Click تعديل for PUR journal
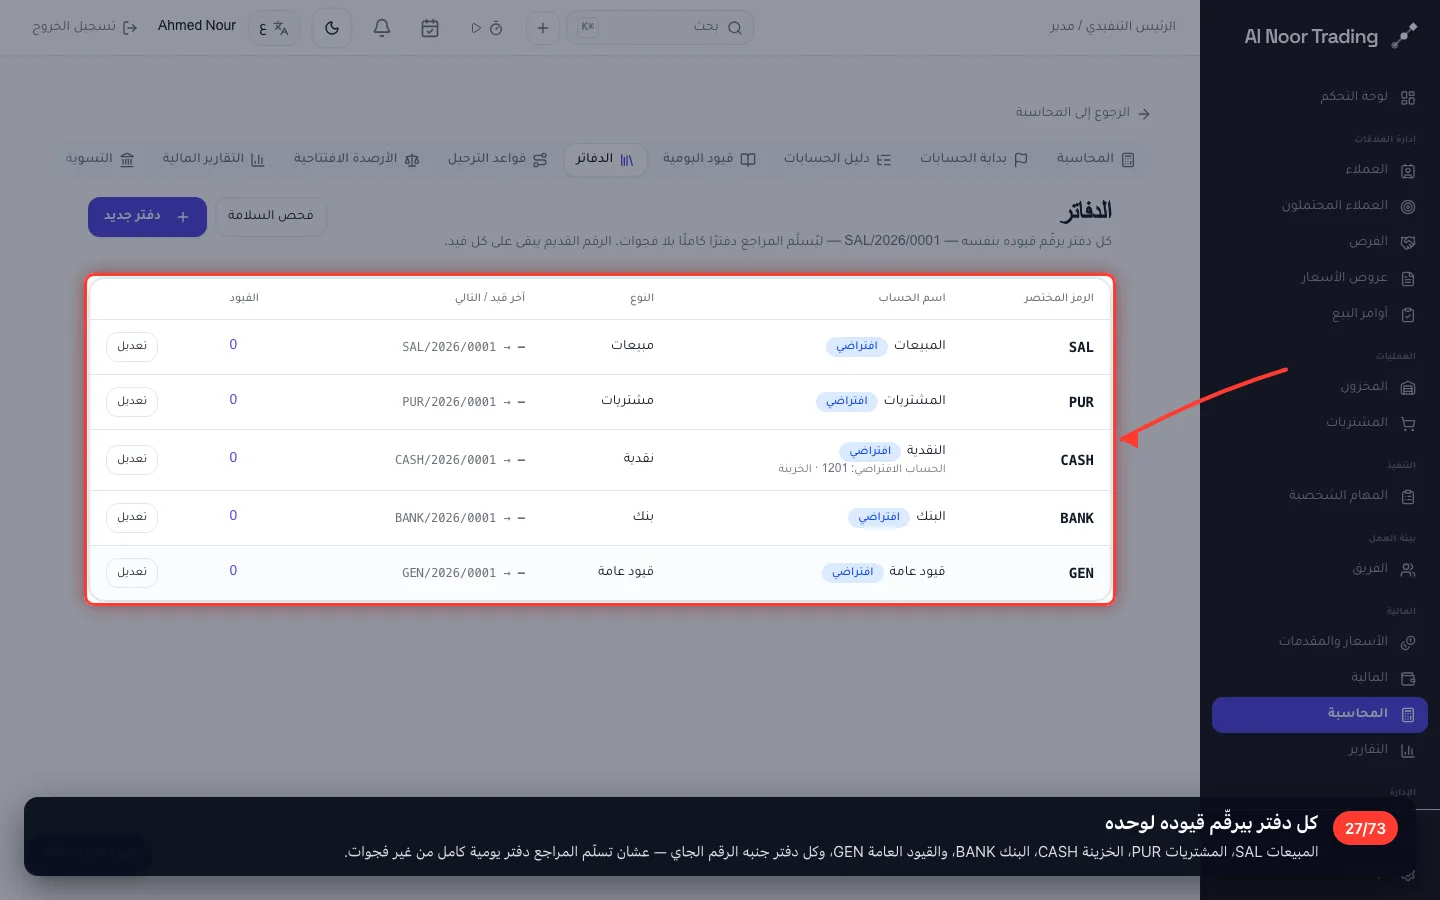 pos(132,401)
